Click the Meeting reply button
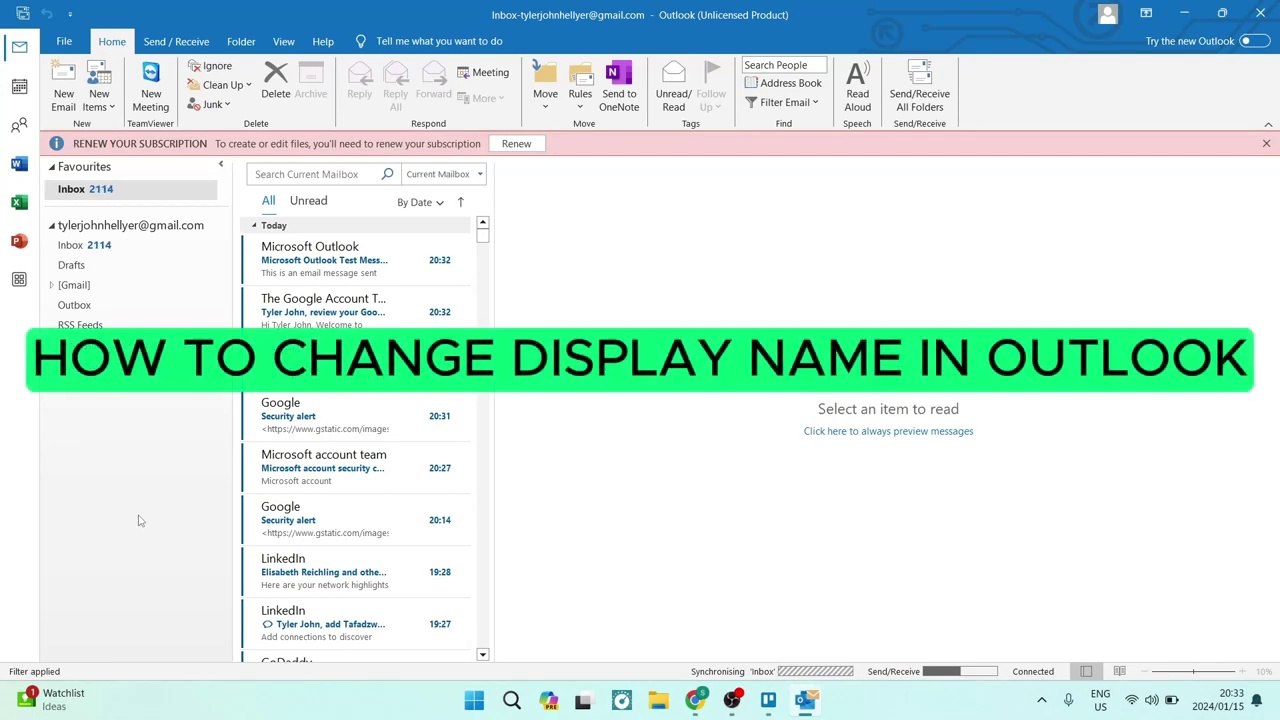1280x720 pixels. (483, 72)
